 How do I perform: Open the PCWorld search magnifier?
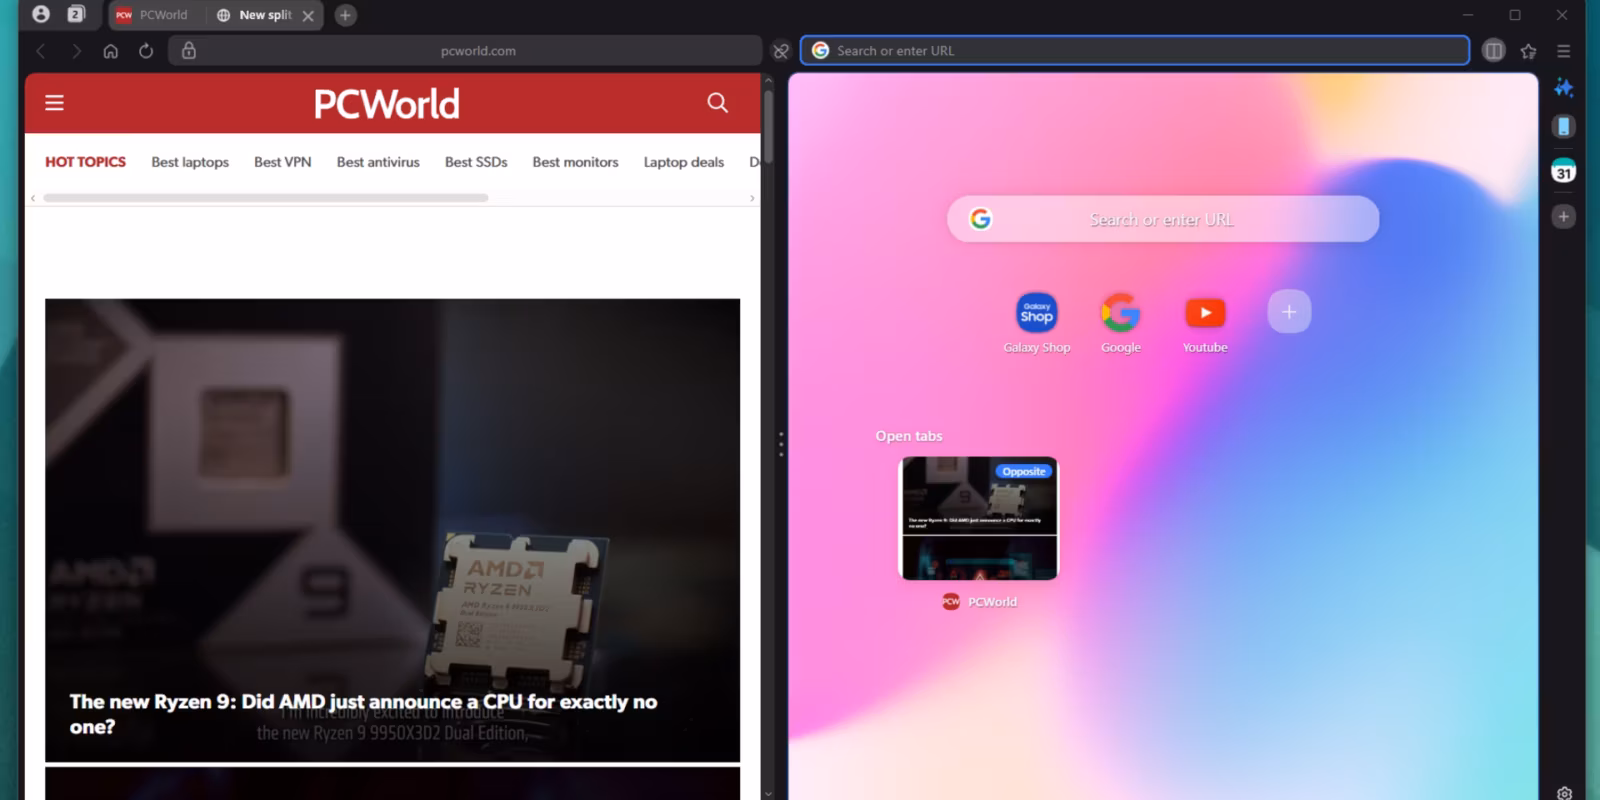(717, 103)
